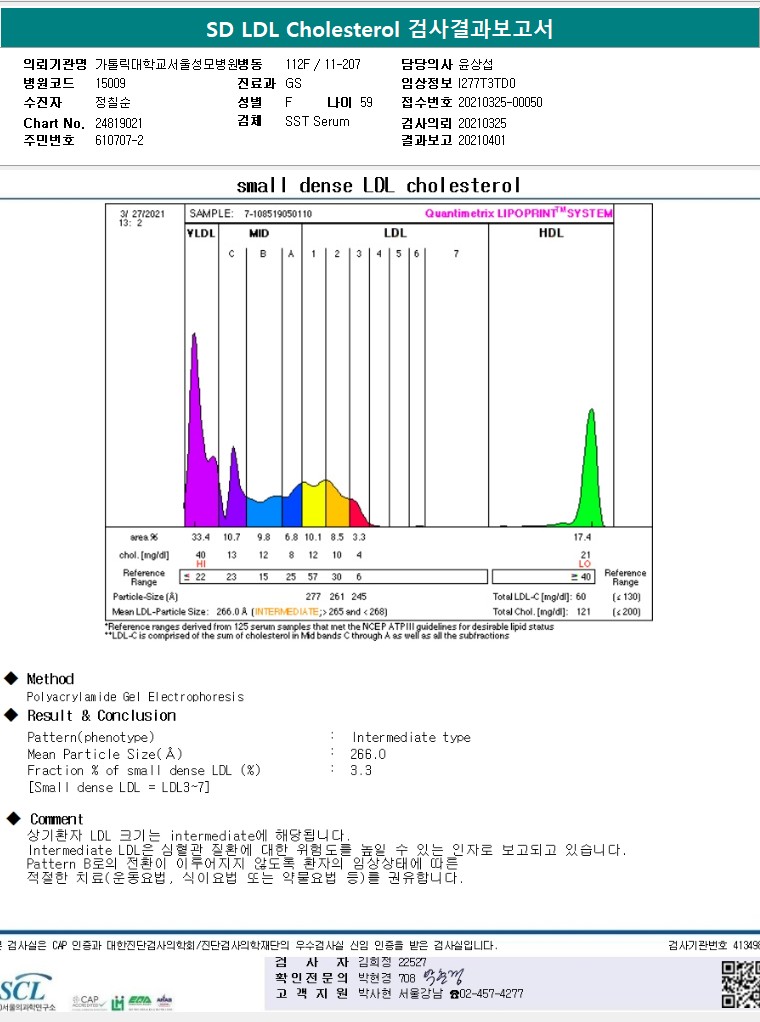Click the HDL column header
This screenshot has width=760, height=1022.
click(551, 233)
